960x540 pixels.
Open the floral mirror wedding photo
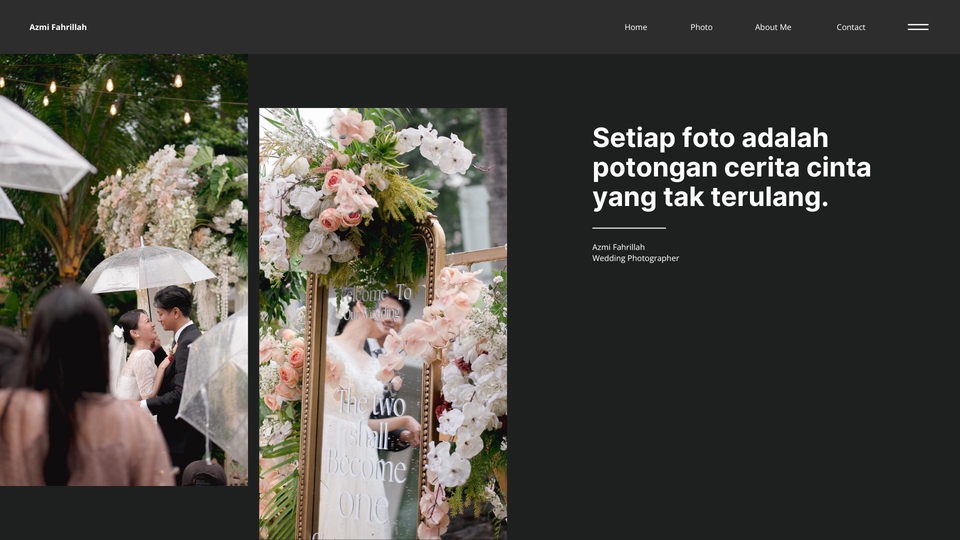pos(383,324)
